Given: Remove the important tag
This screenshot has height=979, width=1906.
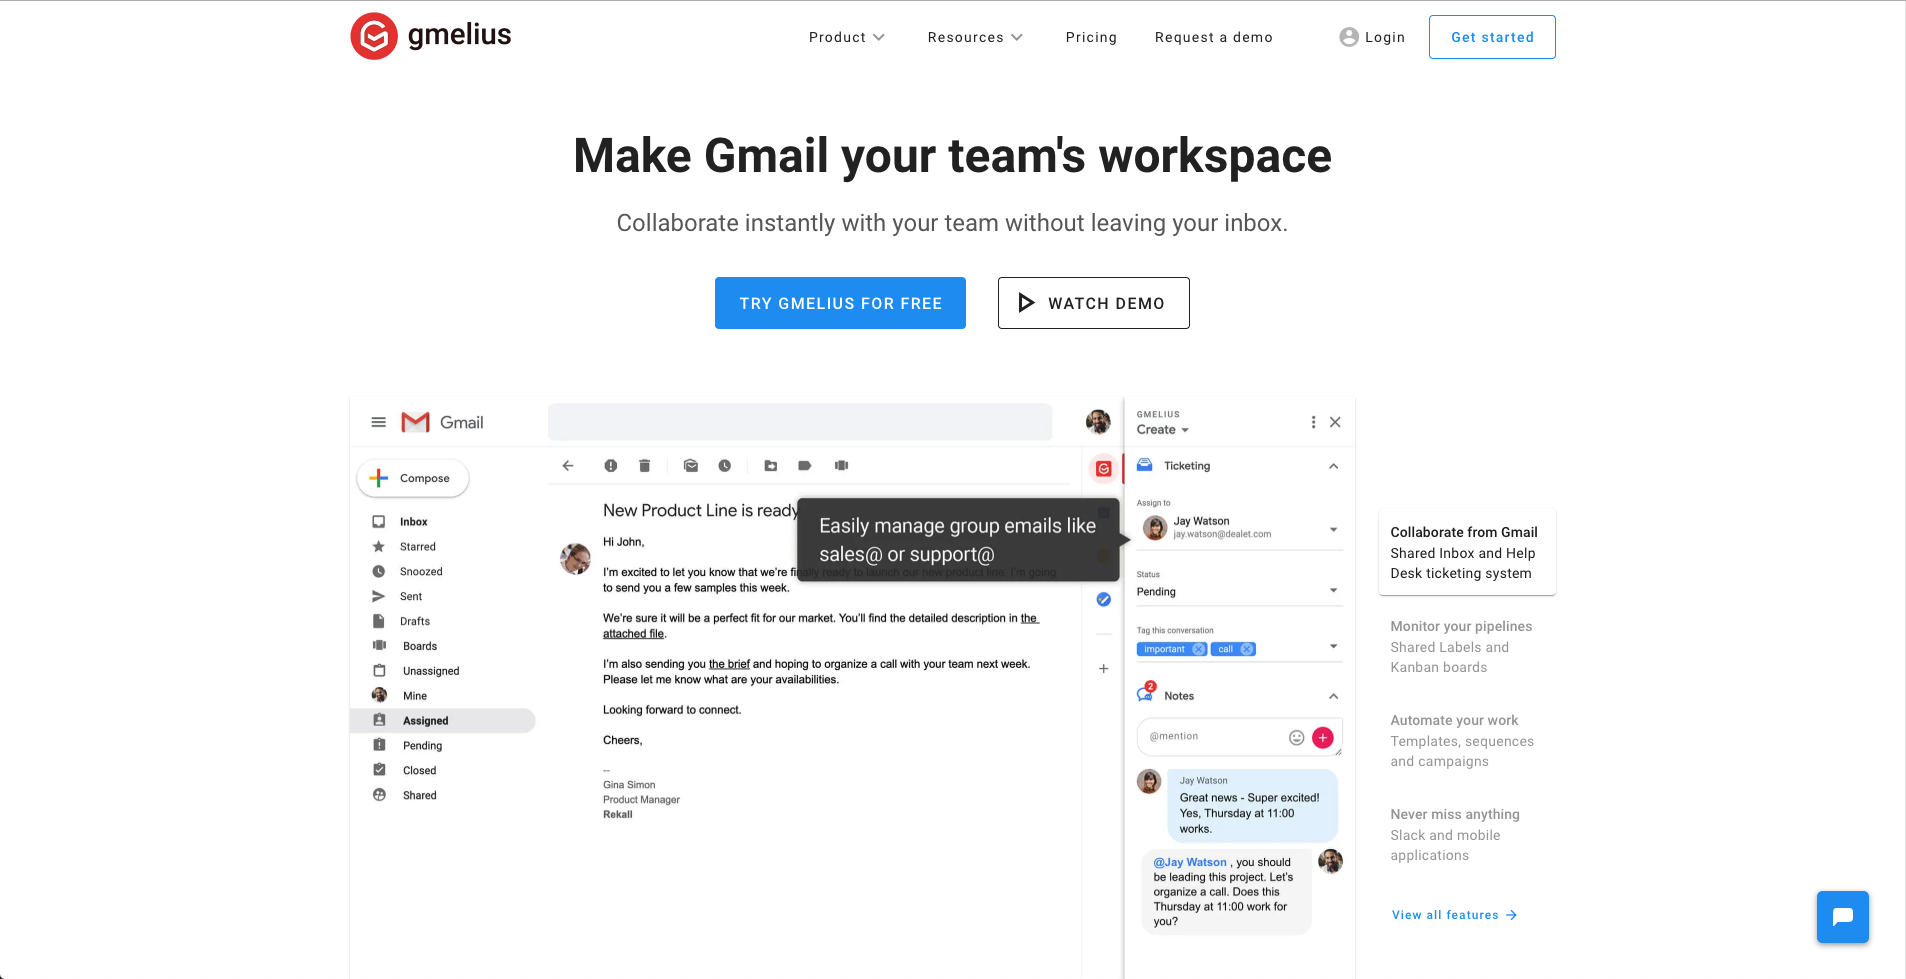Looking at the screenshot, I should 1198,649.
